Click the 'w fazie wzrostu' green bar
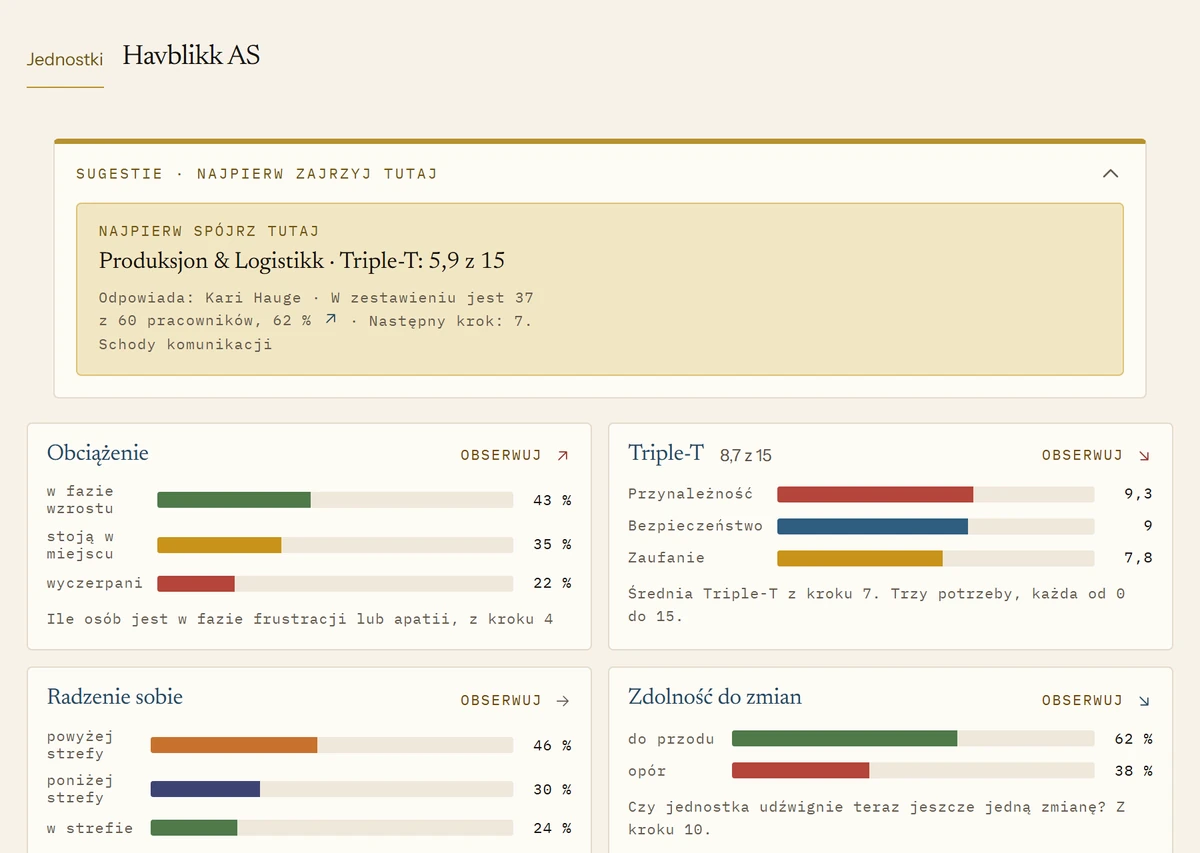This screenshot has height=853, width=1200. (234, 500)
